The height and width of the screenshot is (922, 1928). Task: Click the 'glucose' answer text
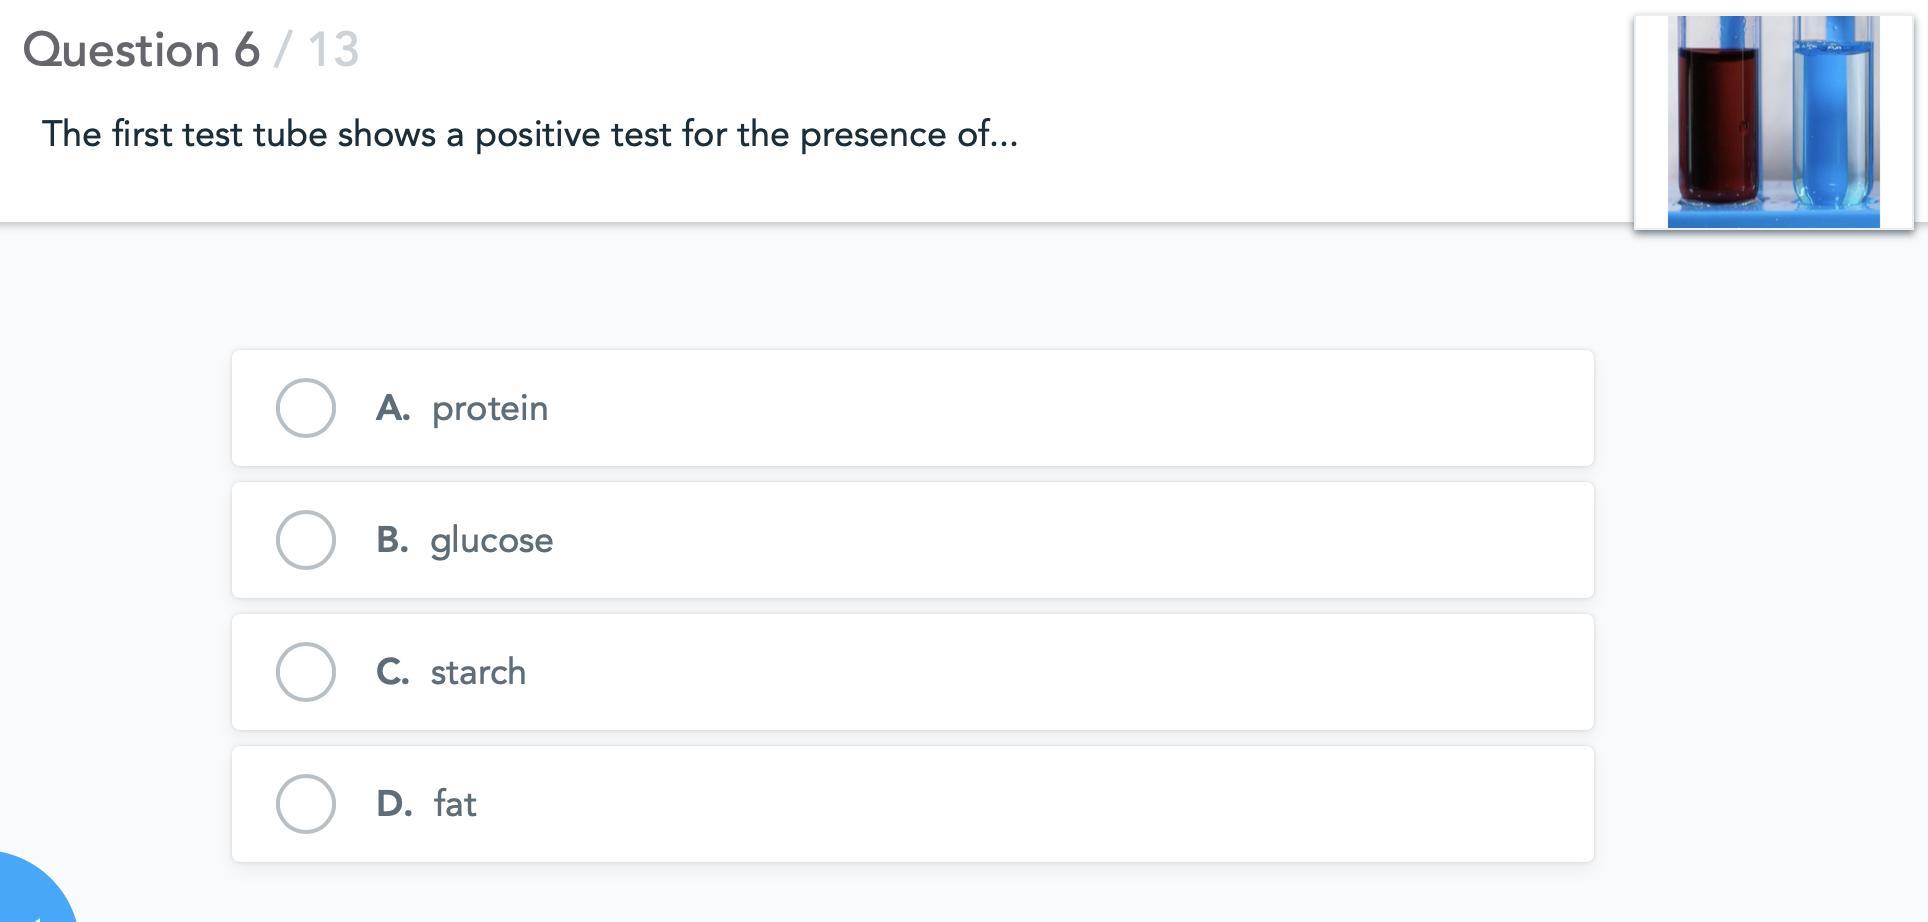point(491,541)
